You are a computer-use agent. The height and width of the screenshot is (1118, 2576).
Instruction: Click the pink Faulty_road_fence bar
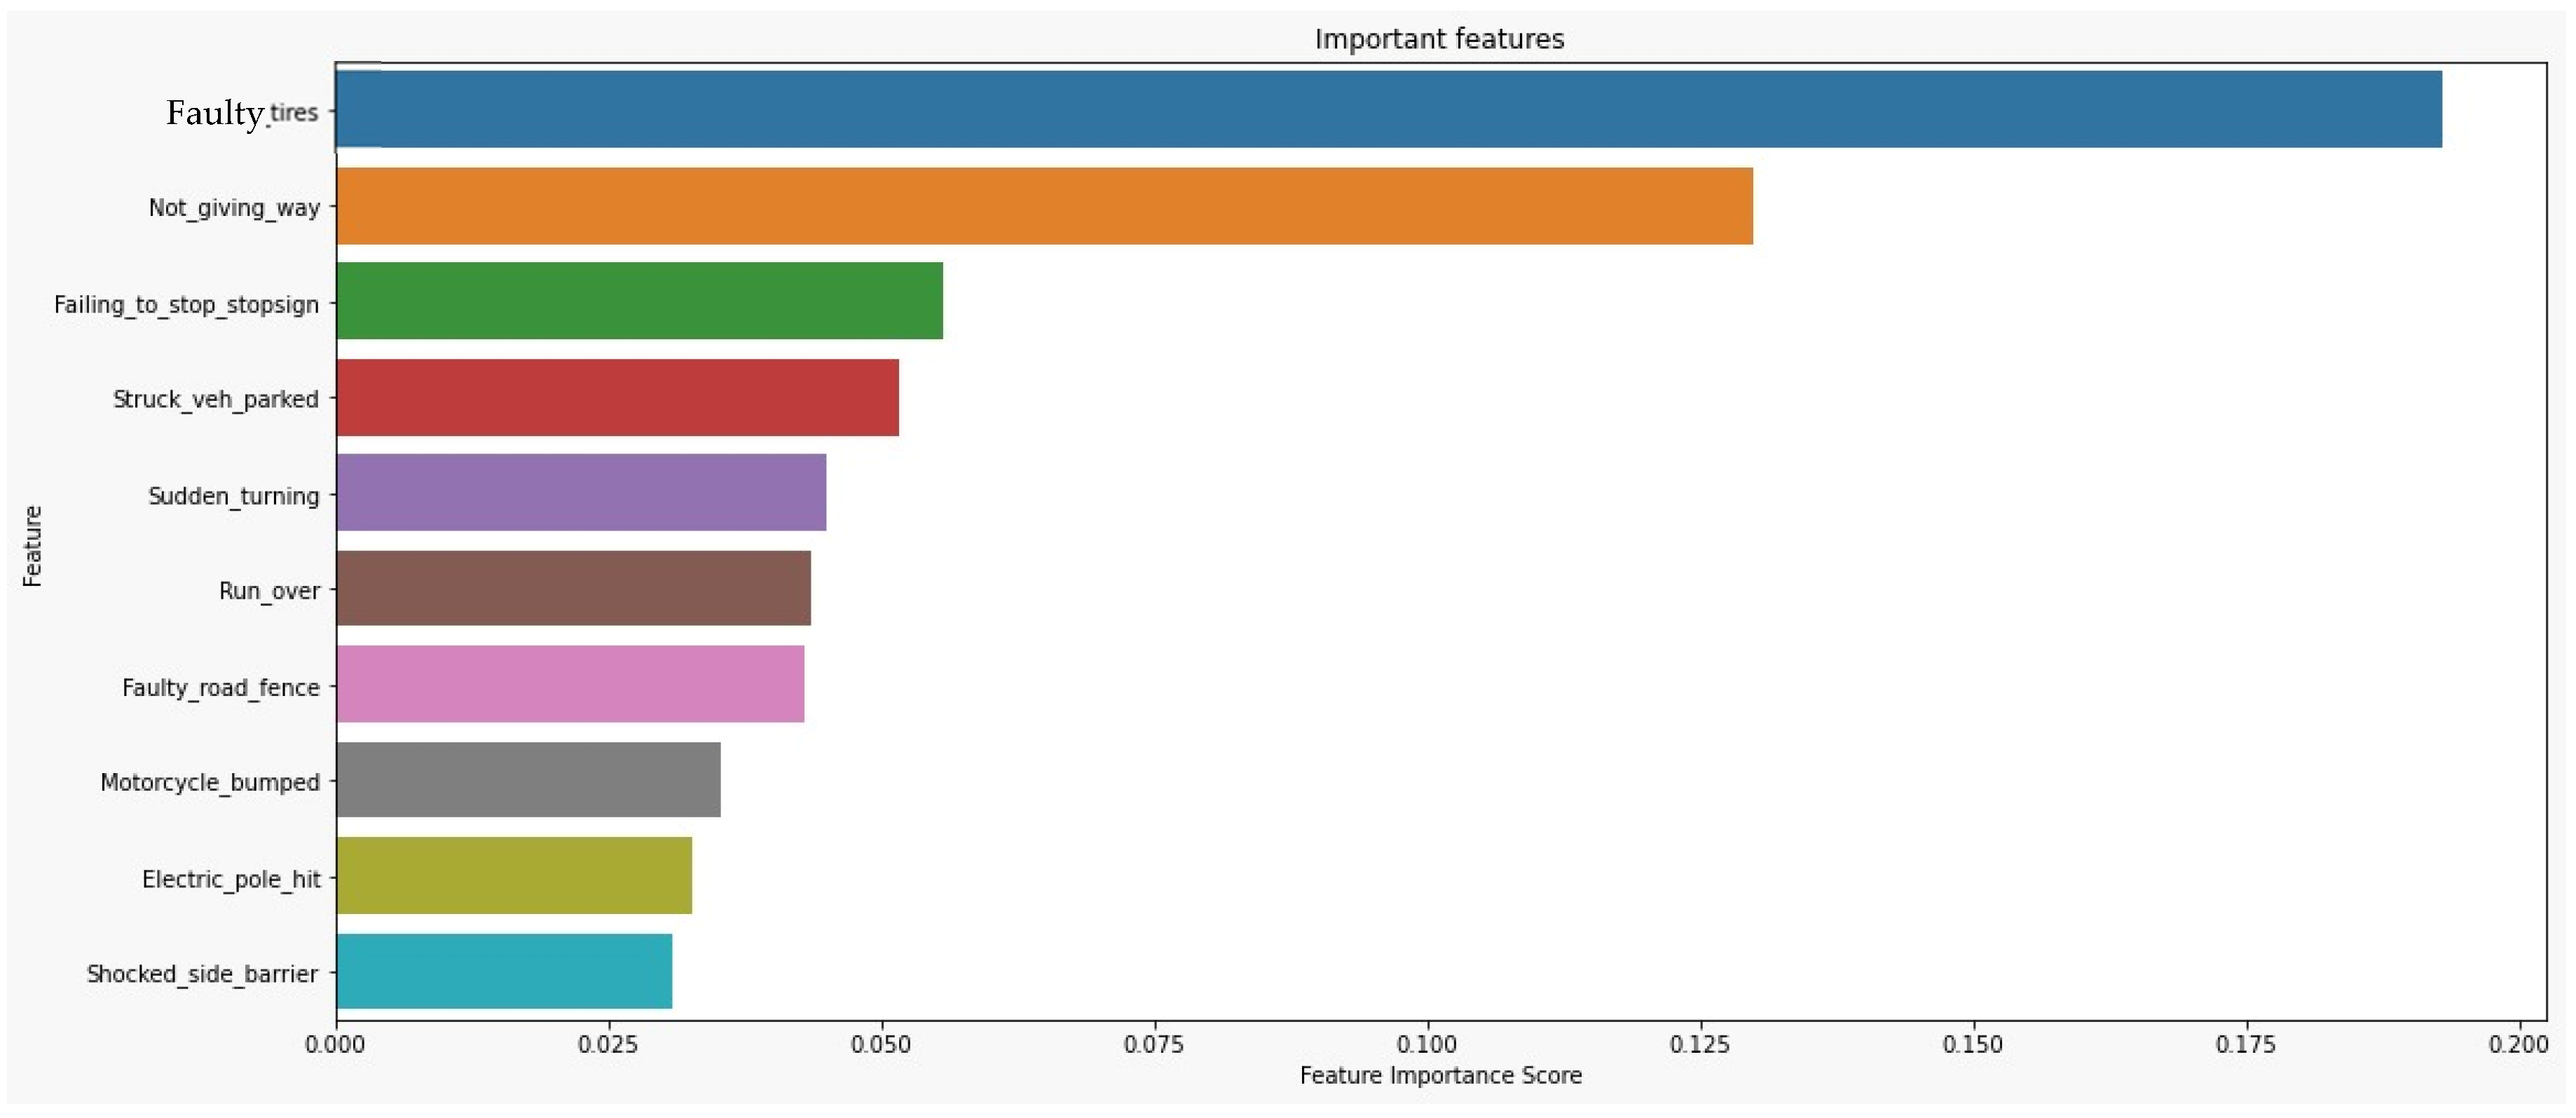[x=570, y=685]
